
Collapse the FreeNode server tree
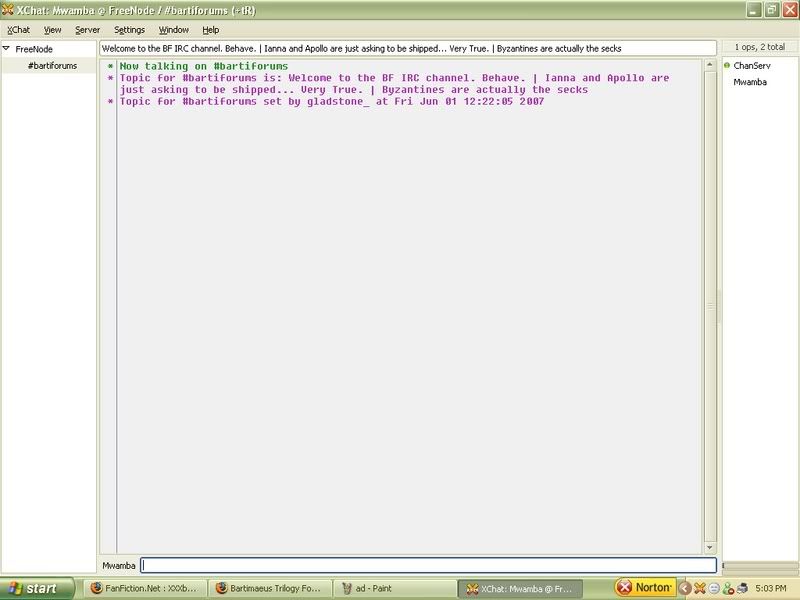(6, 48)
